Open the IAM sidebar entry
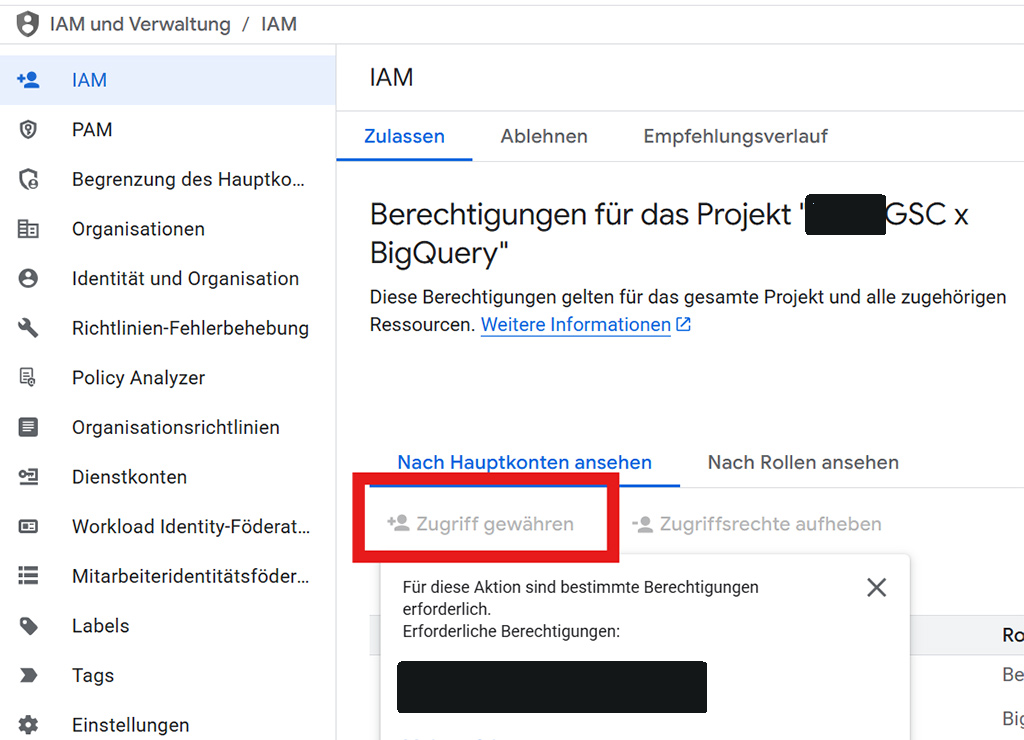1024x740 pixels. (168, 80)
